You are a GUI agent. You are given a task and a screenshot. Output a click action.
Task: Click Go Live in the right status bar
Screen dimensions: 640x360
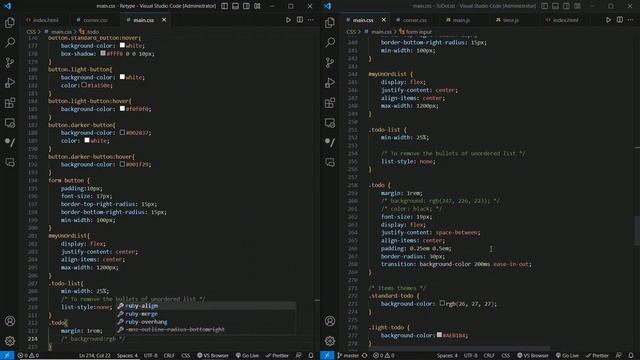coord(567,356)
